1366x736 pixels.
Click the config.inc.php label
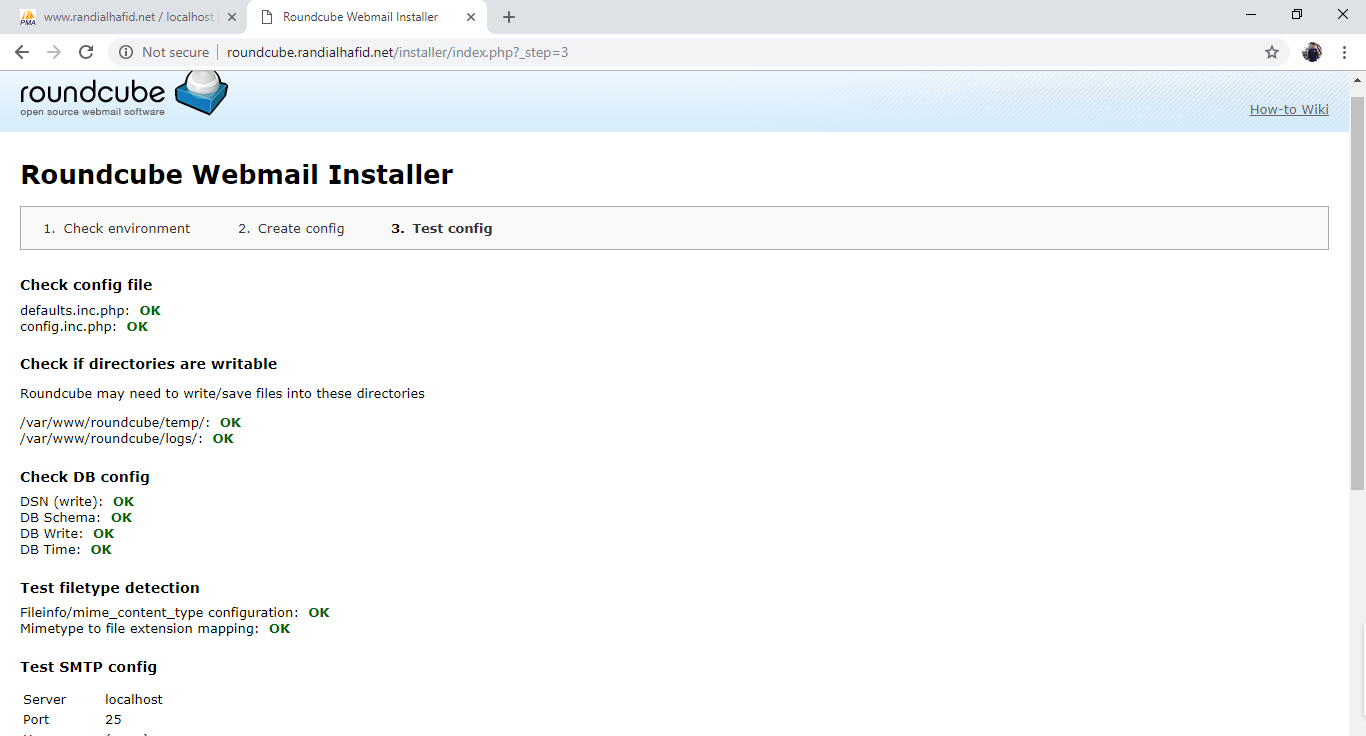(68, 327)
